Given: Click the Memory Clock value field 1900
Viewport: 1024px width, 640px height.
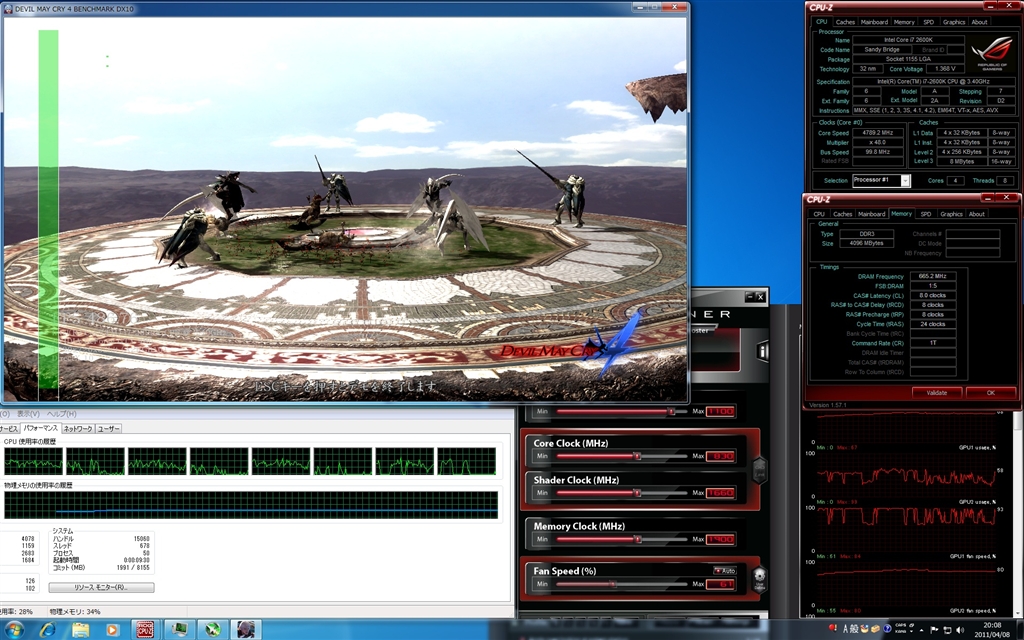Looking at the screenshot, I should (720, 539).
